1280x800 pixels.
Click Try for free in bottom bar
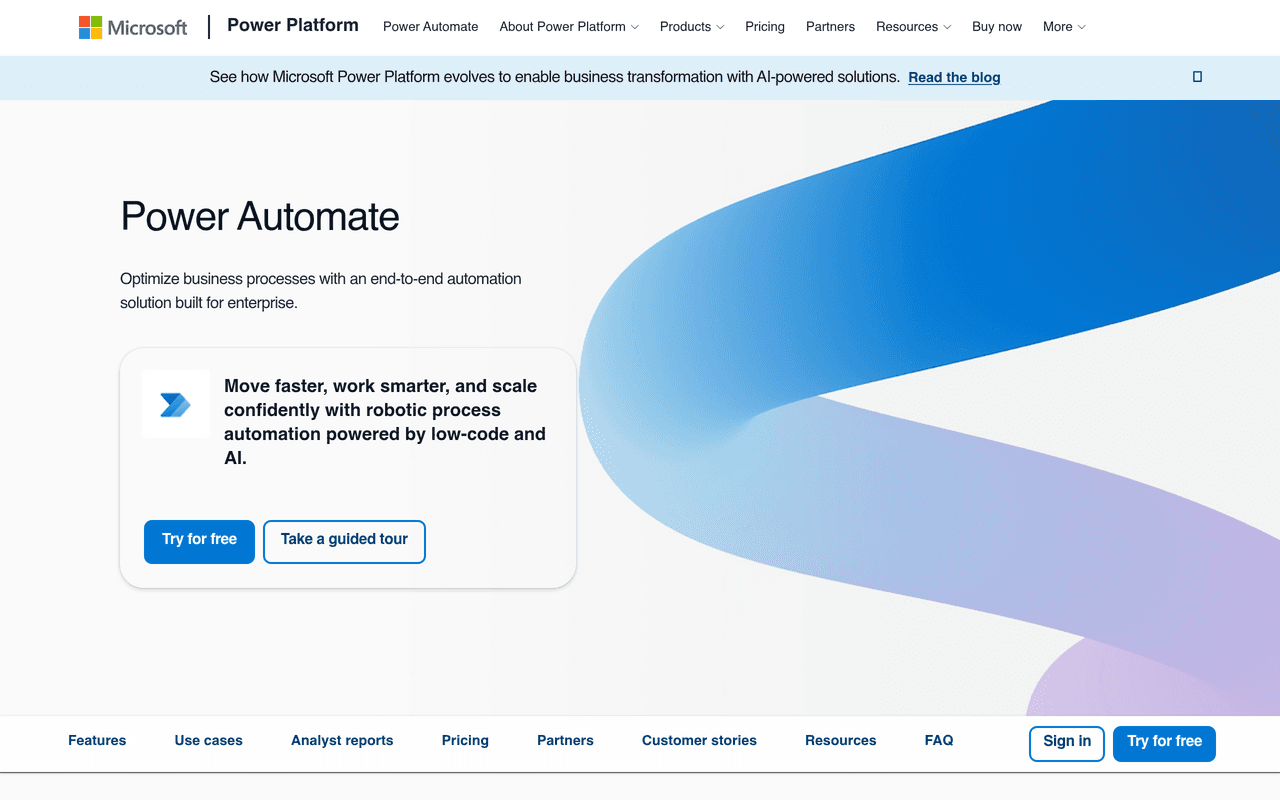click(1164, 743)
